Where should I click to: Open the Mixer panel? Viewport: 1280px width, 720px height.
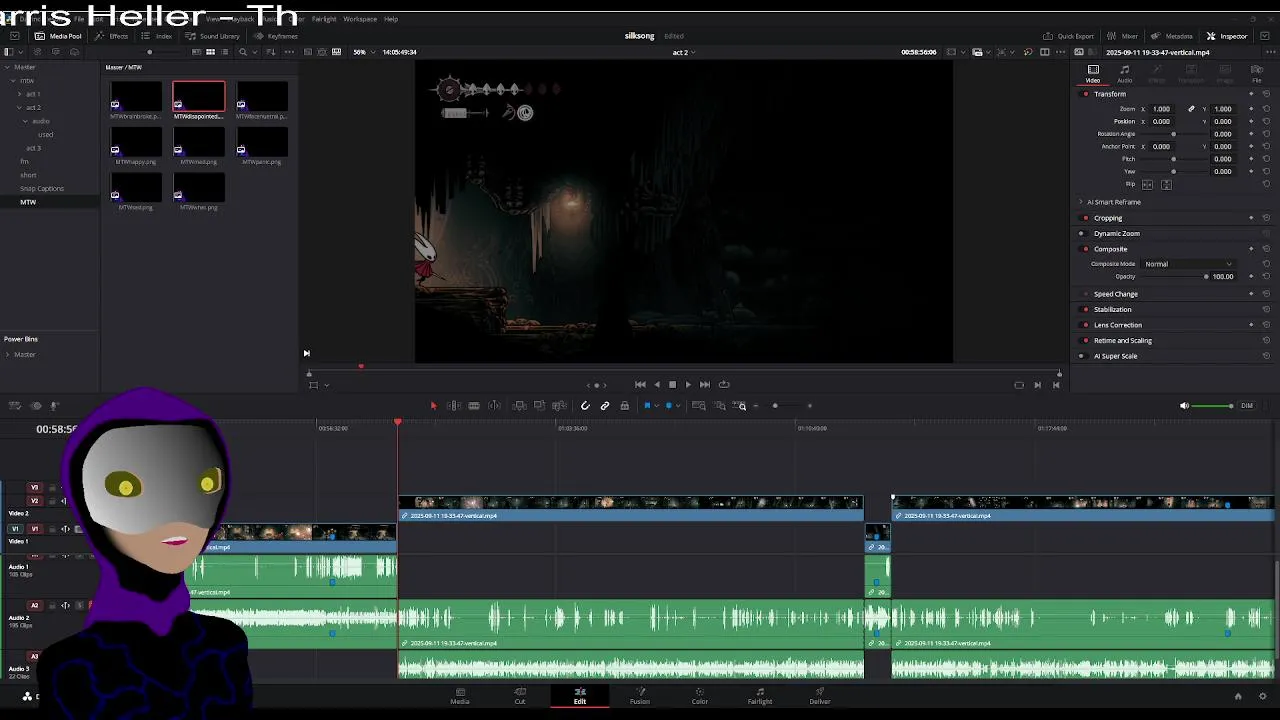pos(1123,36)
